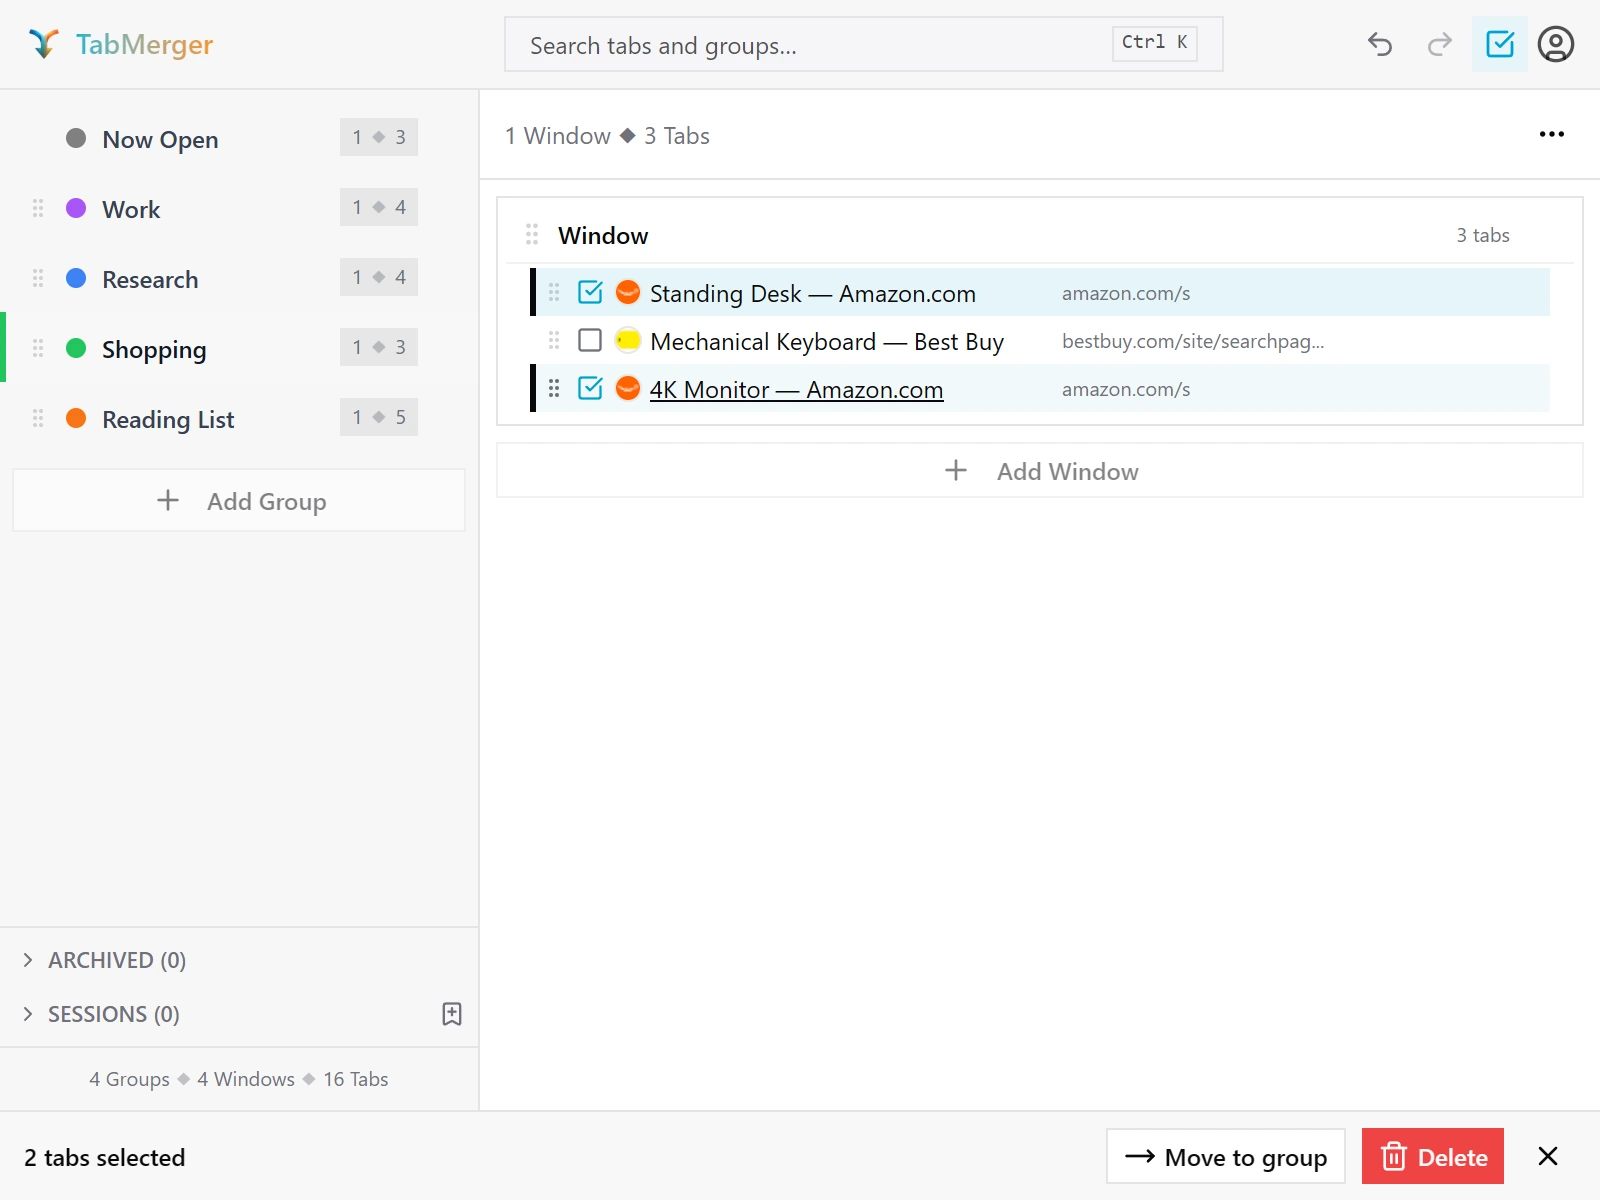
Task: Click the blue Research color dot
Action: pyautogui.click(x=76, y=278)
